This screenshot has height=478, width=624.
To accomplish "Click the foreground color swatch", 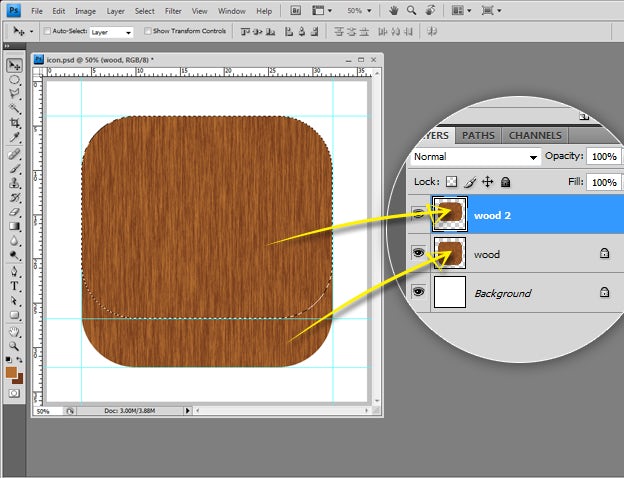I will coord(12,372).
